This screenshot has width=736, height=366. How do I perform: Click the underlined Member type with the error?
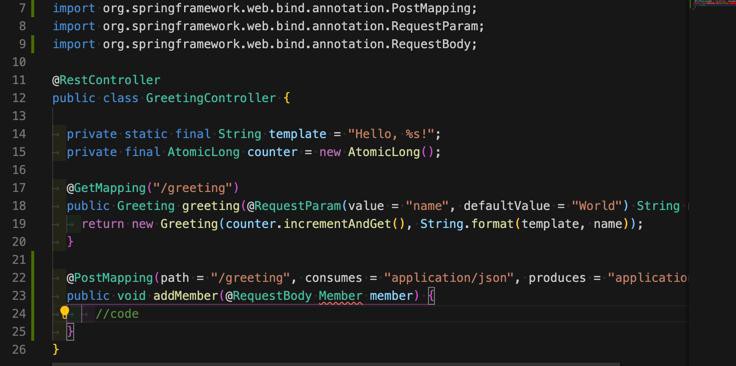coord(340,296)
